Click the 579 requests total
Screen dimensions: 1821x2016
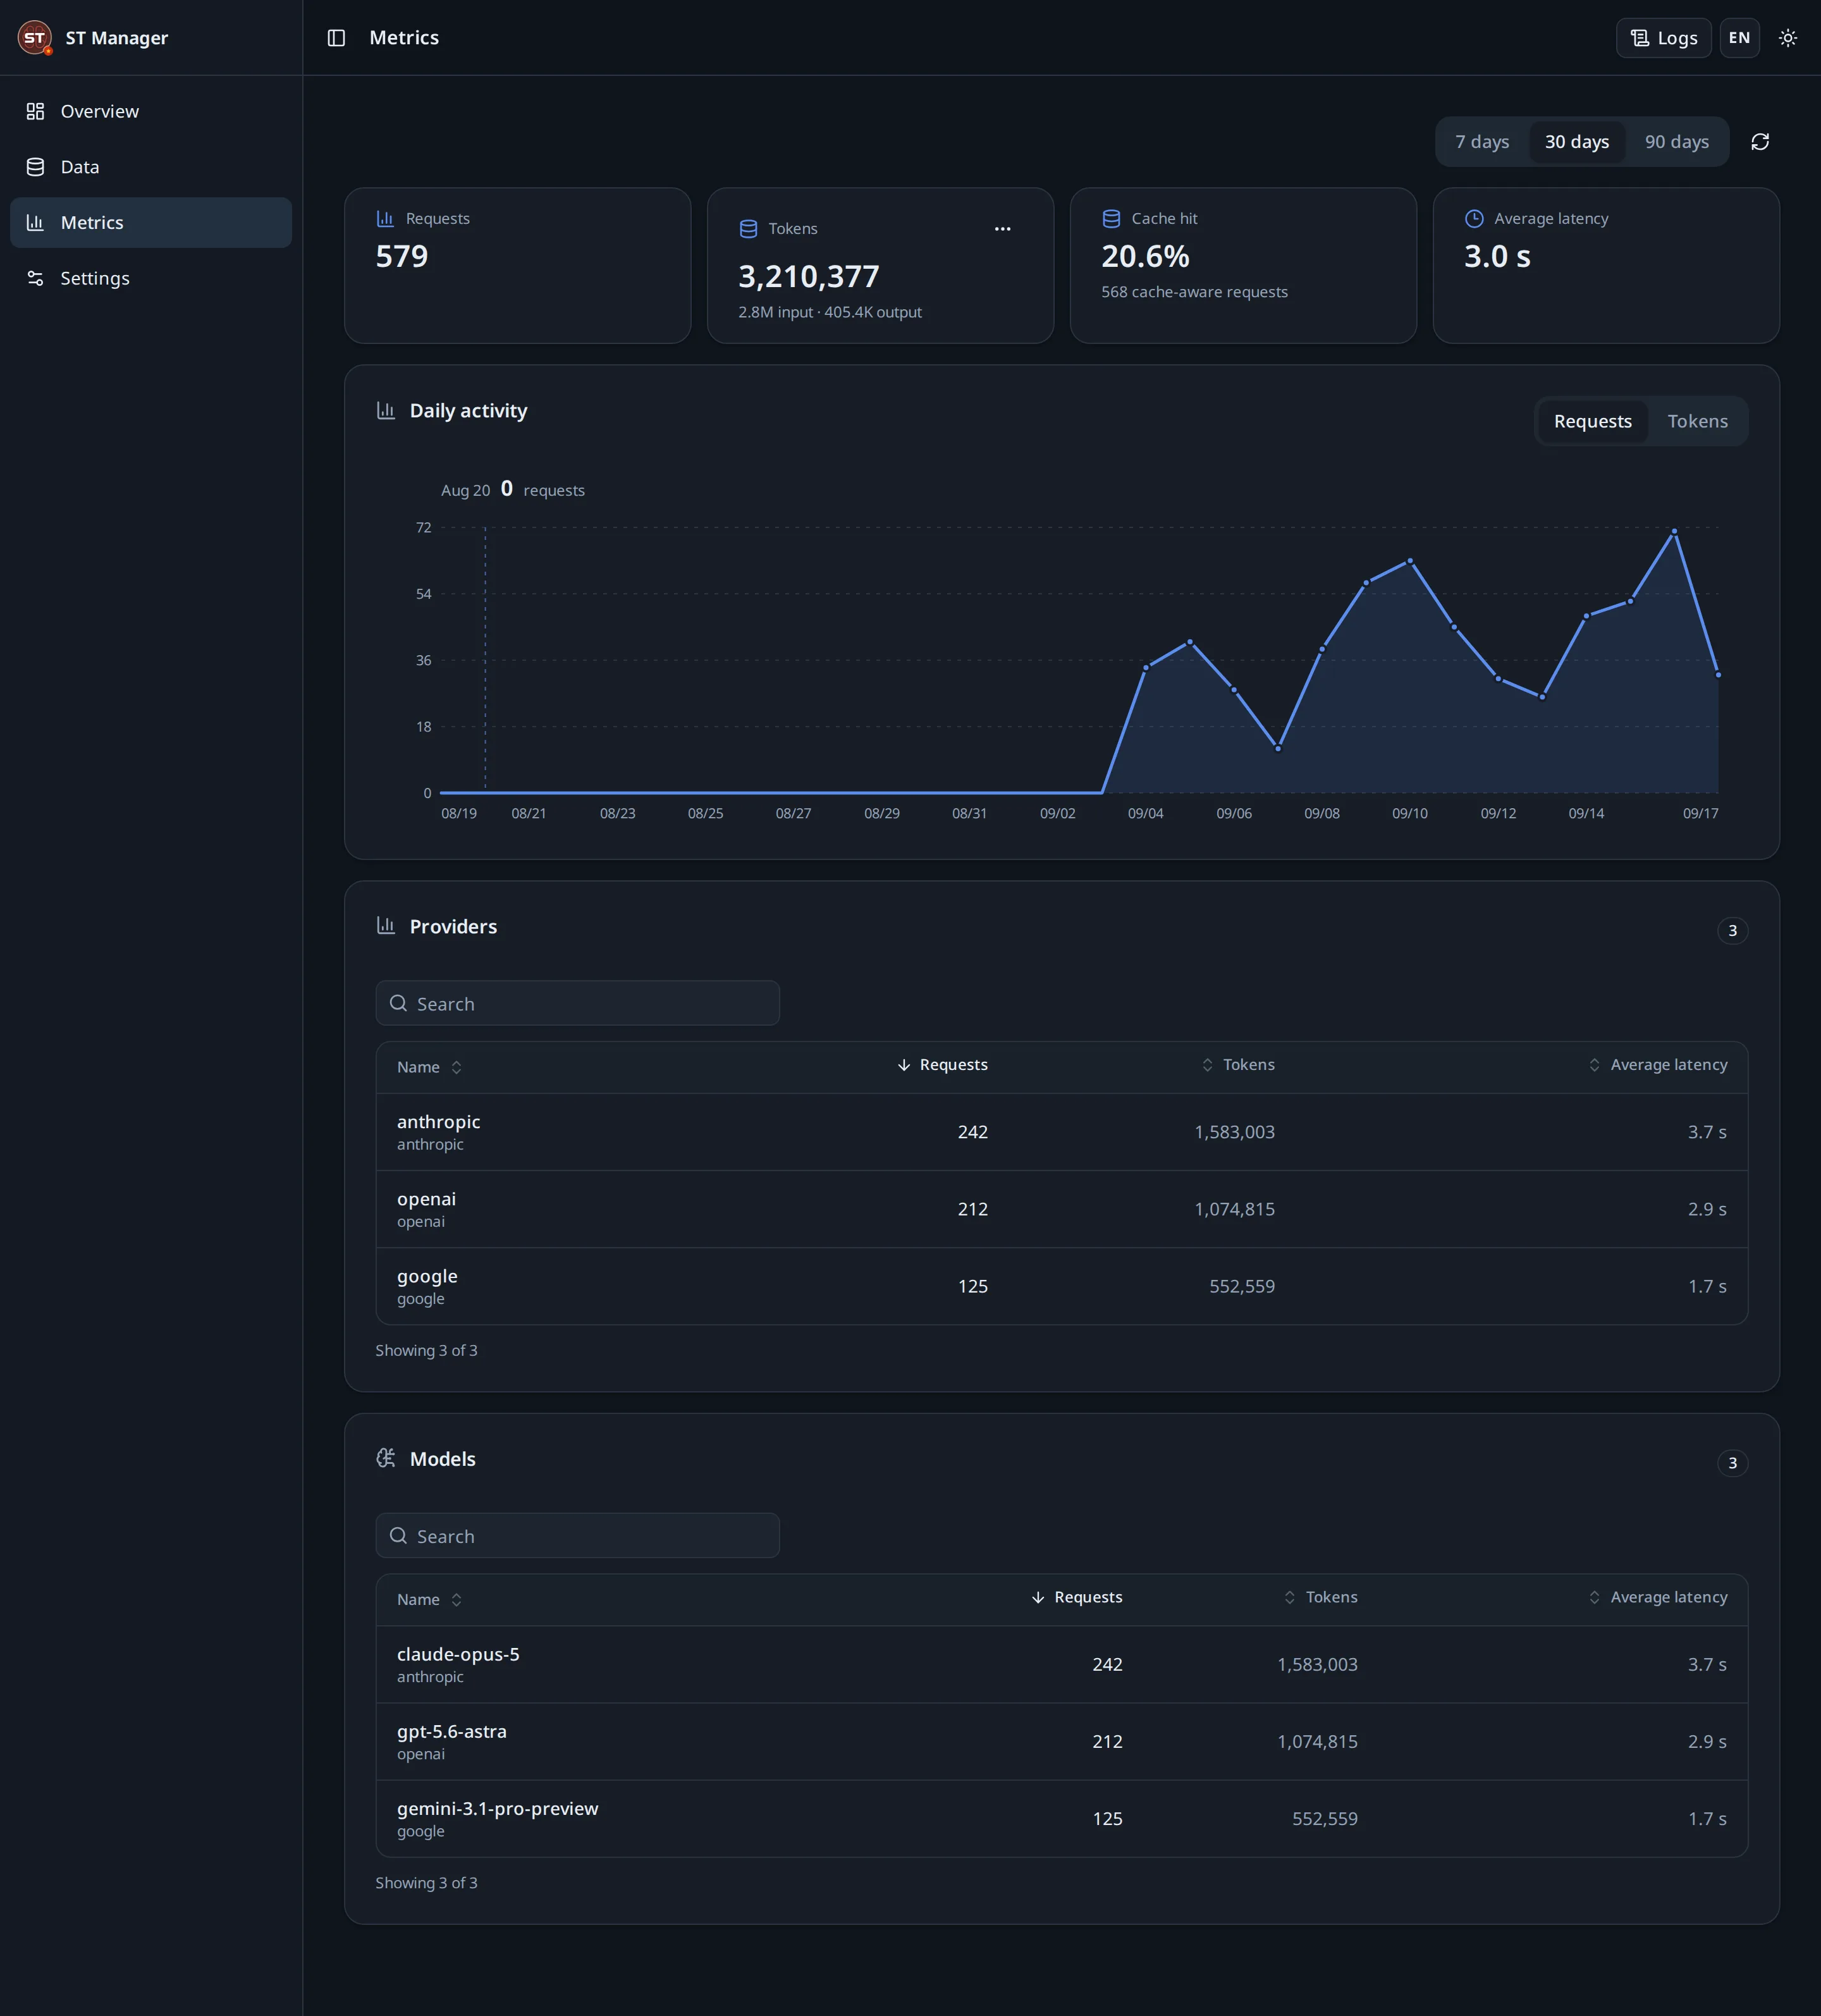(401, 256)
